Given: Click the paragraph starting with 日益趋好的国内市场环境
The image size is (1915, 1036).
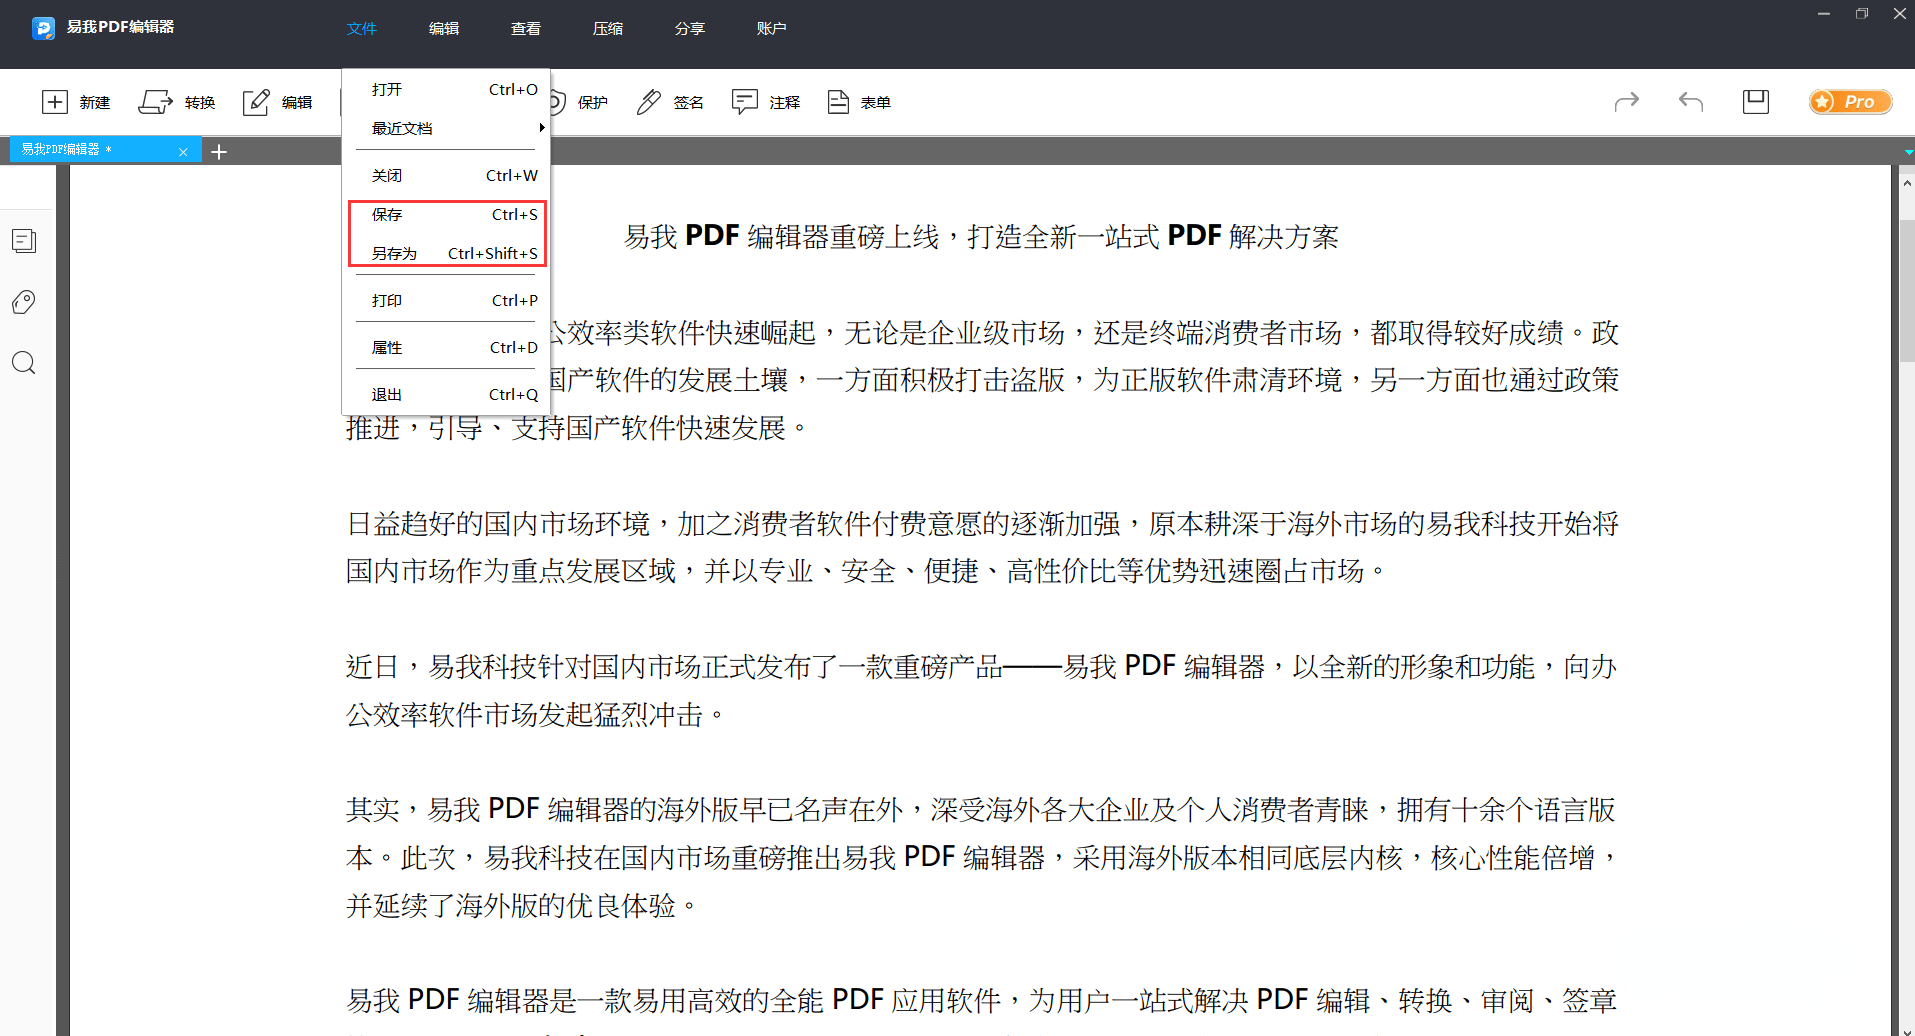Looking at the screenshot, I should pos(982,547).
